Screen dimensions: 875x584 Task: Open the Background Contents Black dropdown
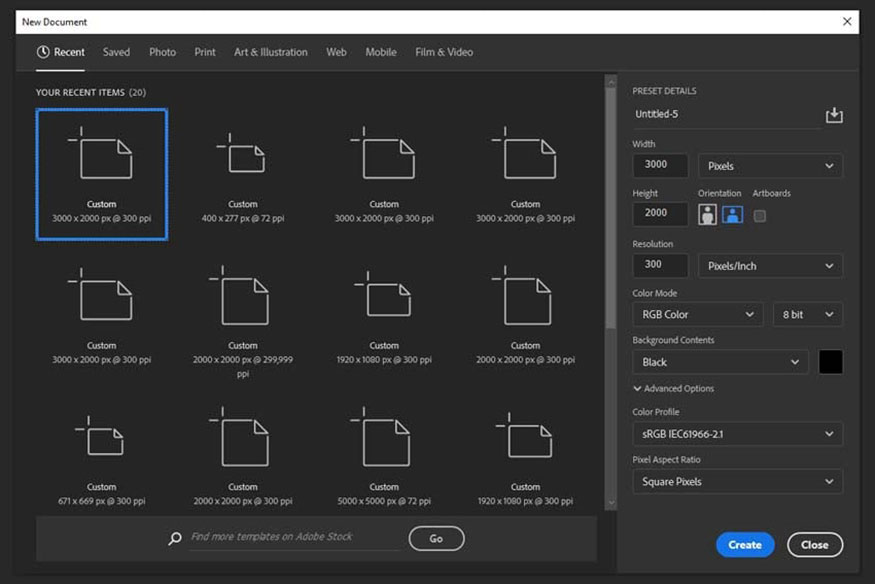click(x=720, y=362)
